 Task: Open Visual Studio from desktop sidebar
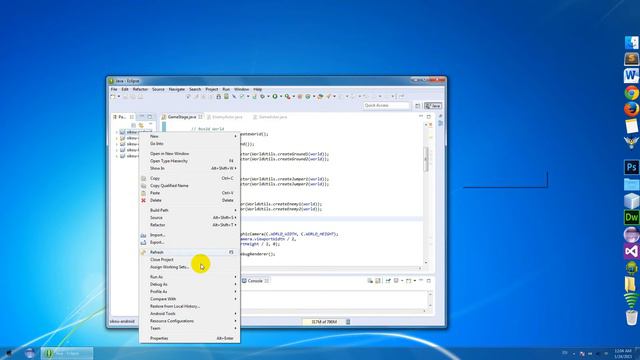click(631, 251)
